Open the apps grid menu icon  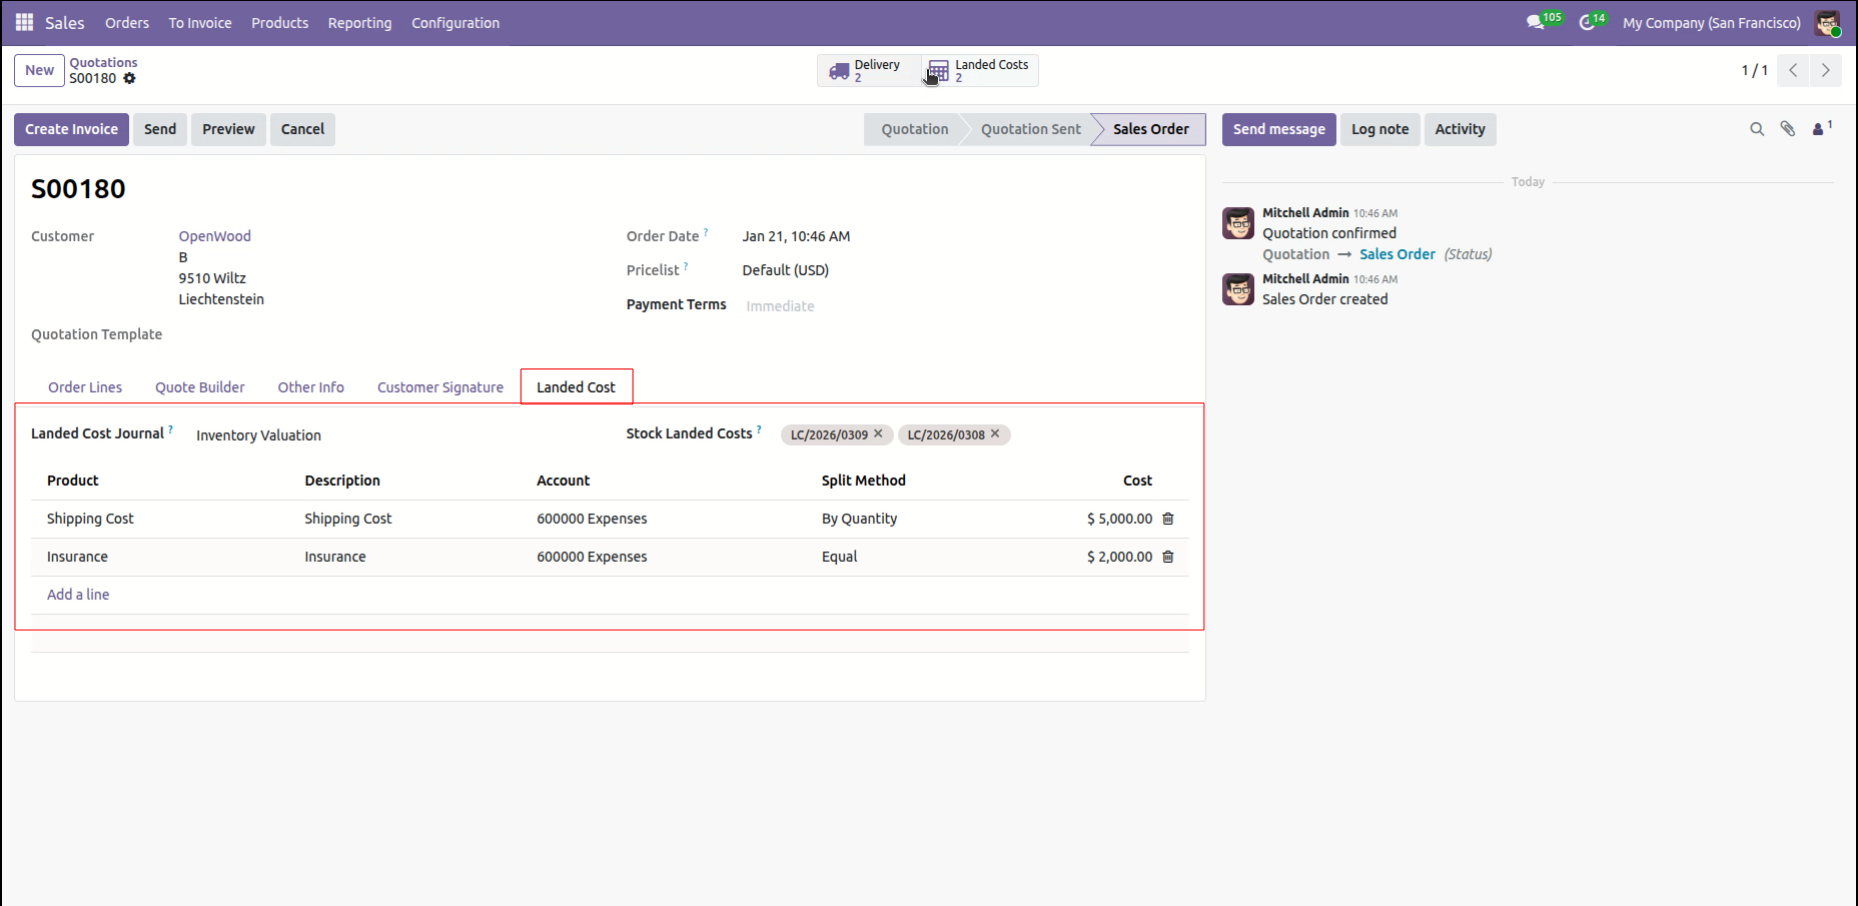tap(24, 22)
